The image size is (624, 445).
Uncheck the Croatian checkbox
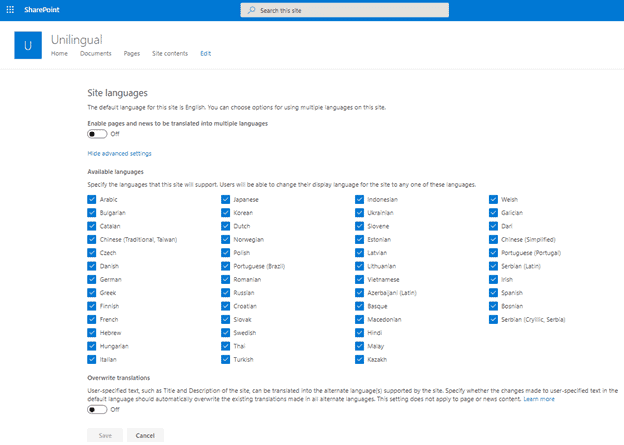pos(226,306)
